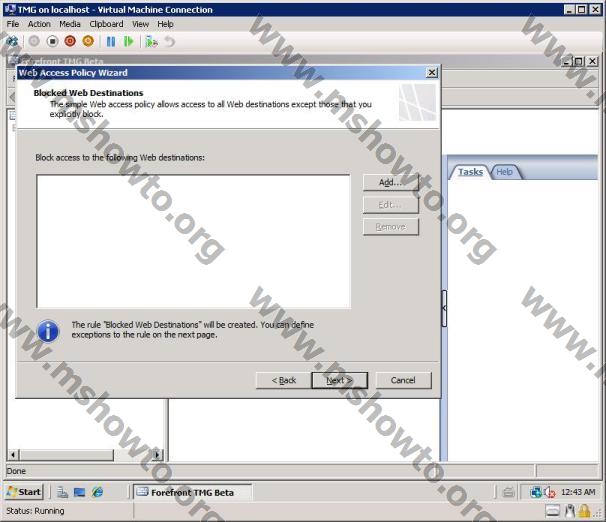Click the disabled Edit... button

(391, 204)
